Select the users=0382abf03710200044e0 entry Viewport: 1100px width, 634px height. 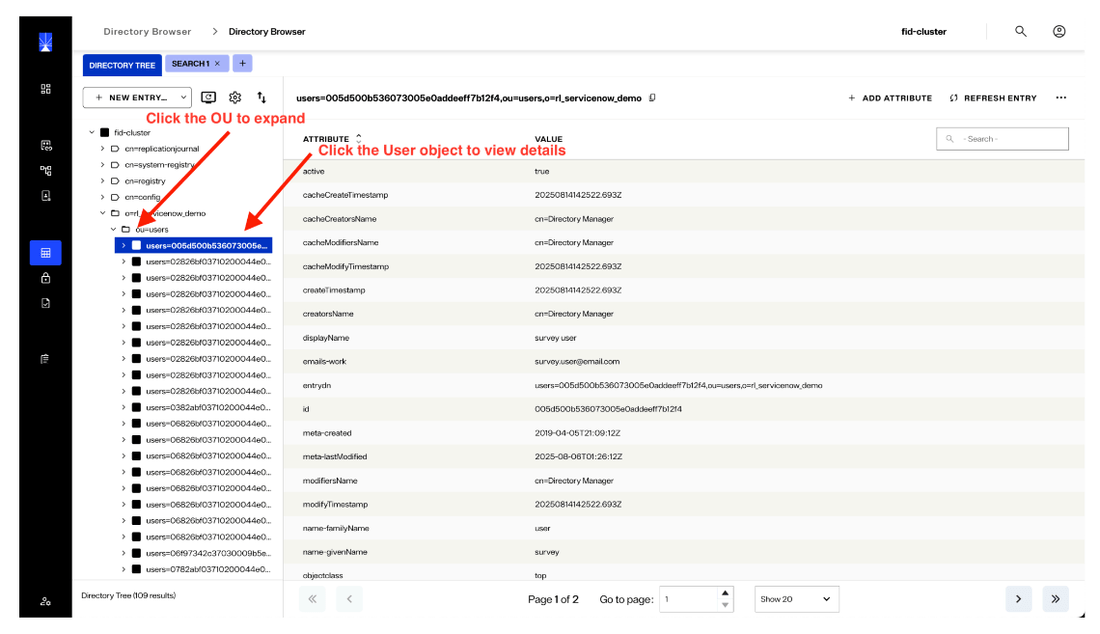tap(208, 407)
